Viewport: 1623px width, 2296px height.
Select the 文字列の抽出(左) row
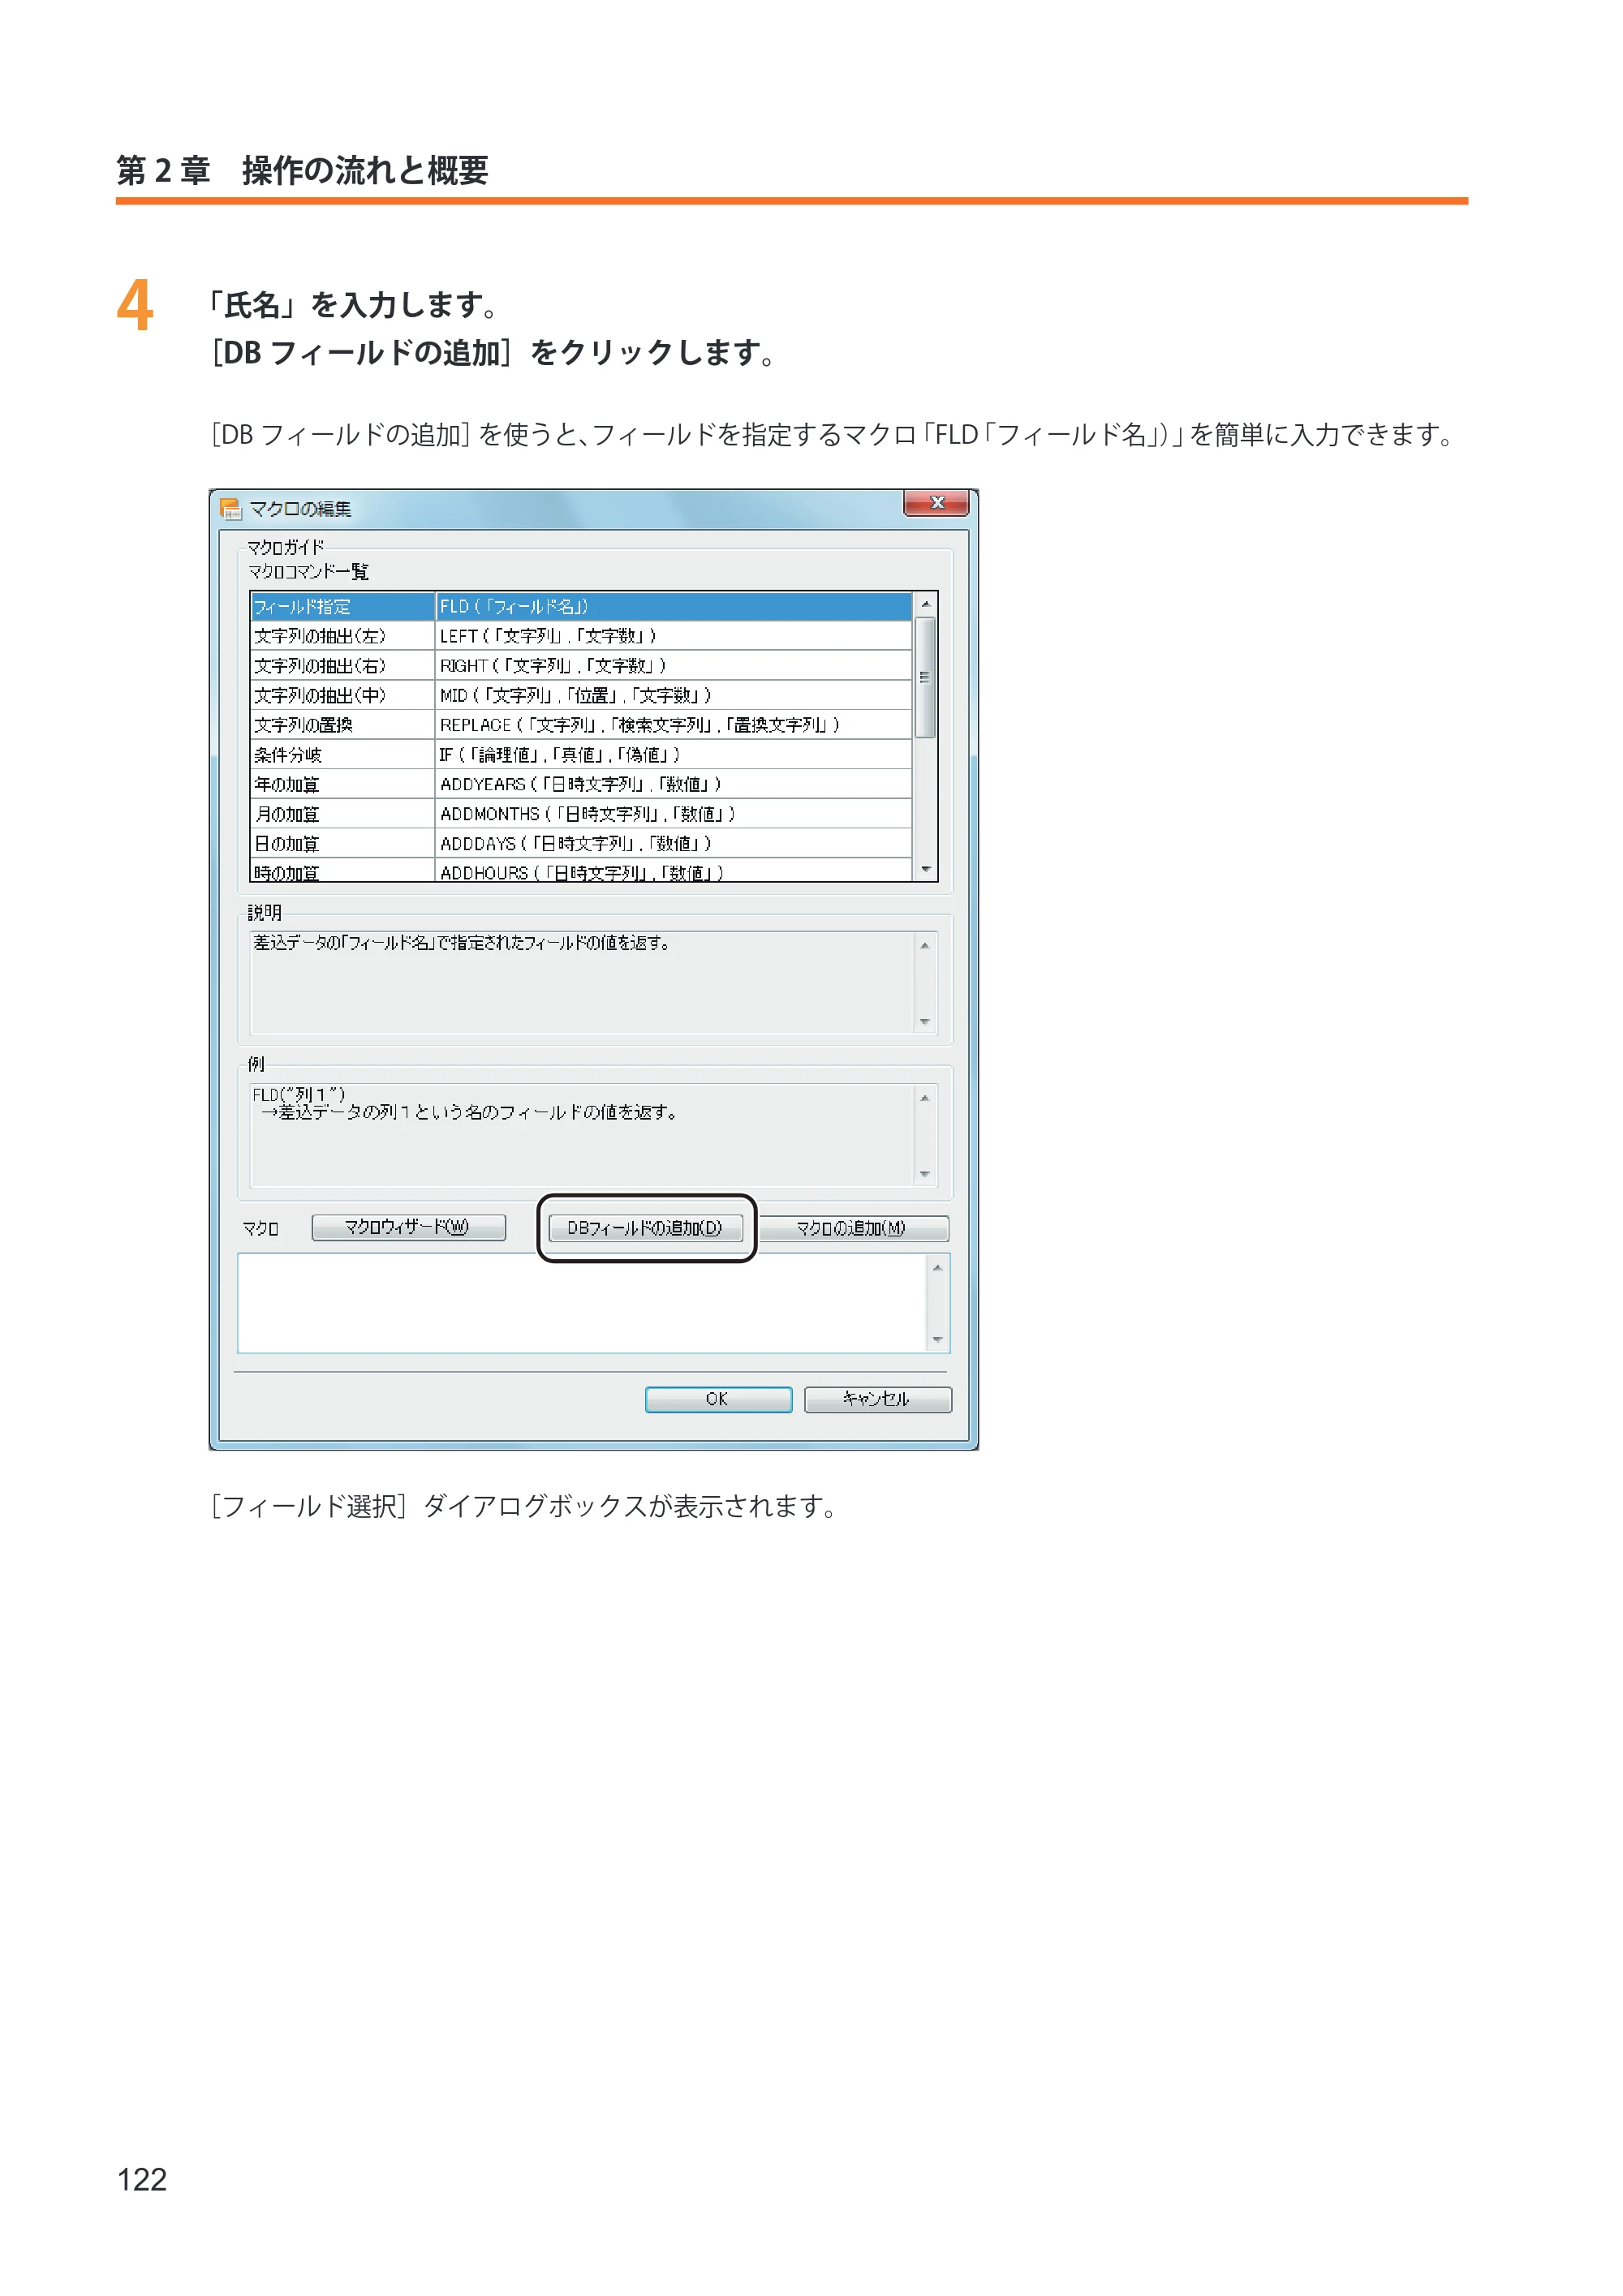581,636
